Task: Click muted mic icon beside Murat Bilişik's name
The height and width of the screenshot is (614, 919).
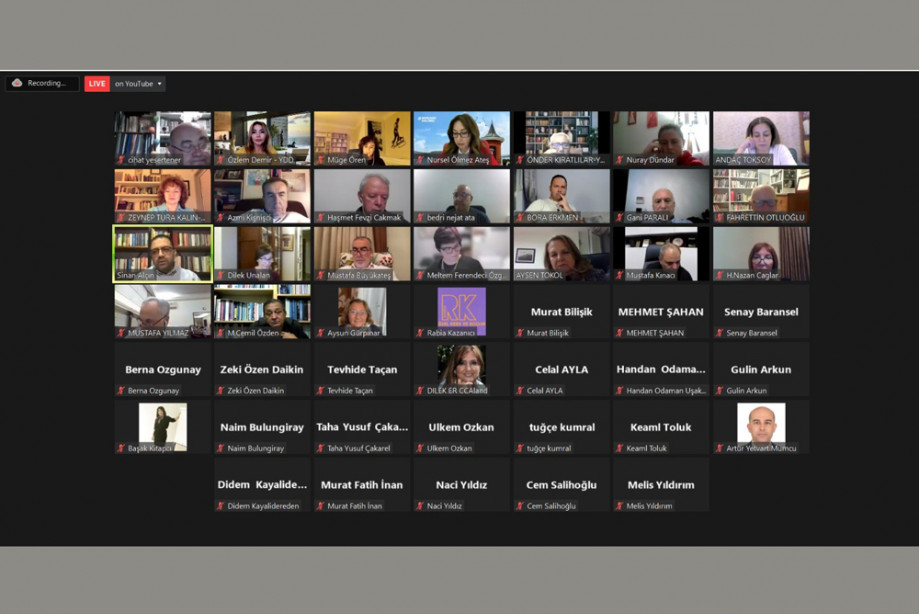Action: 521,333
